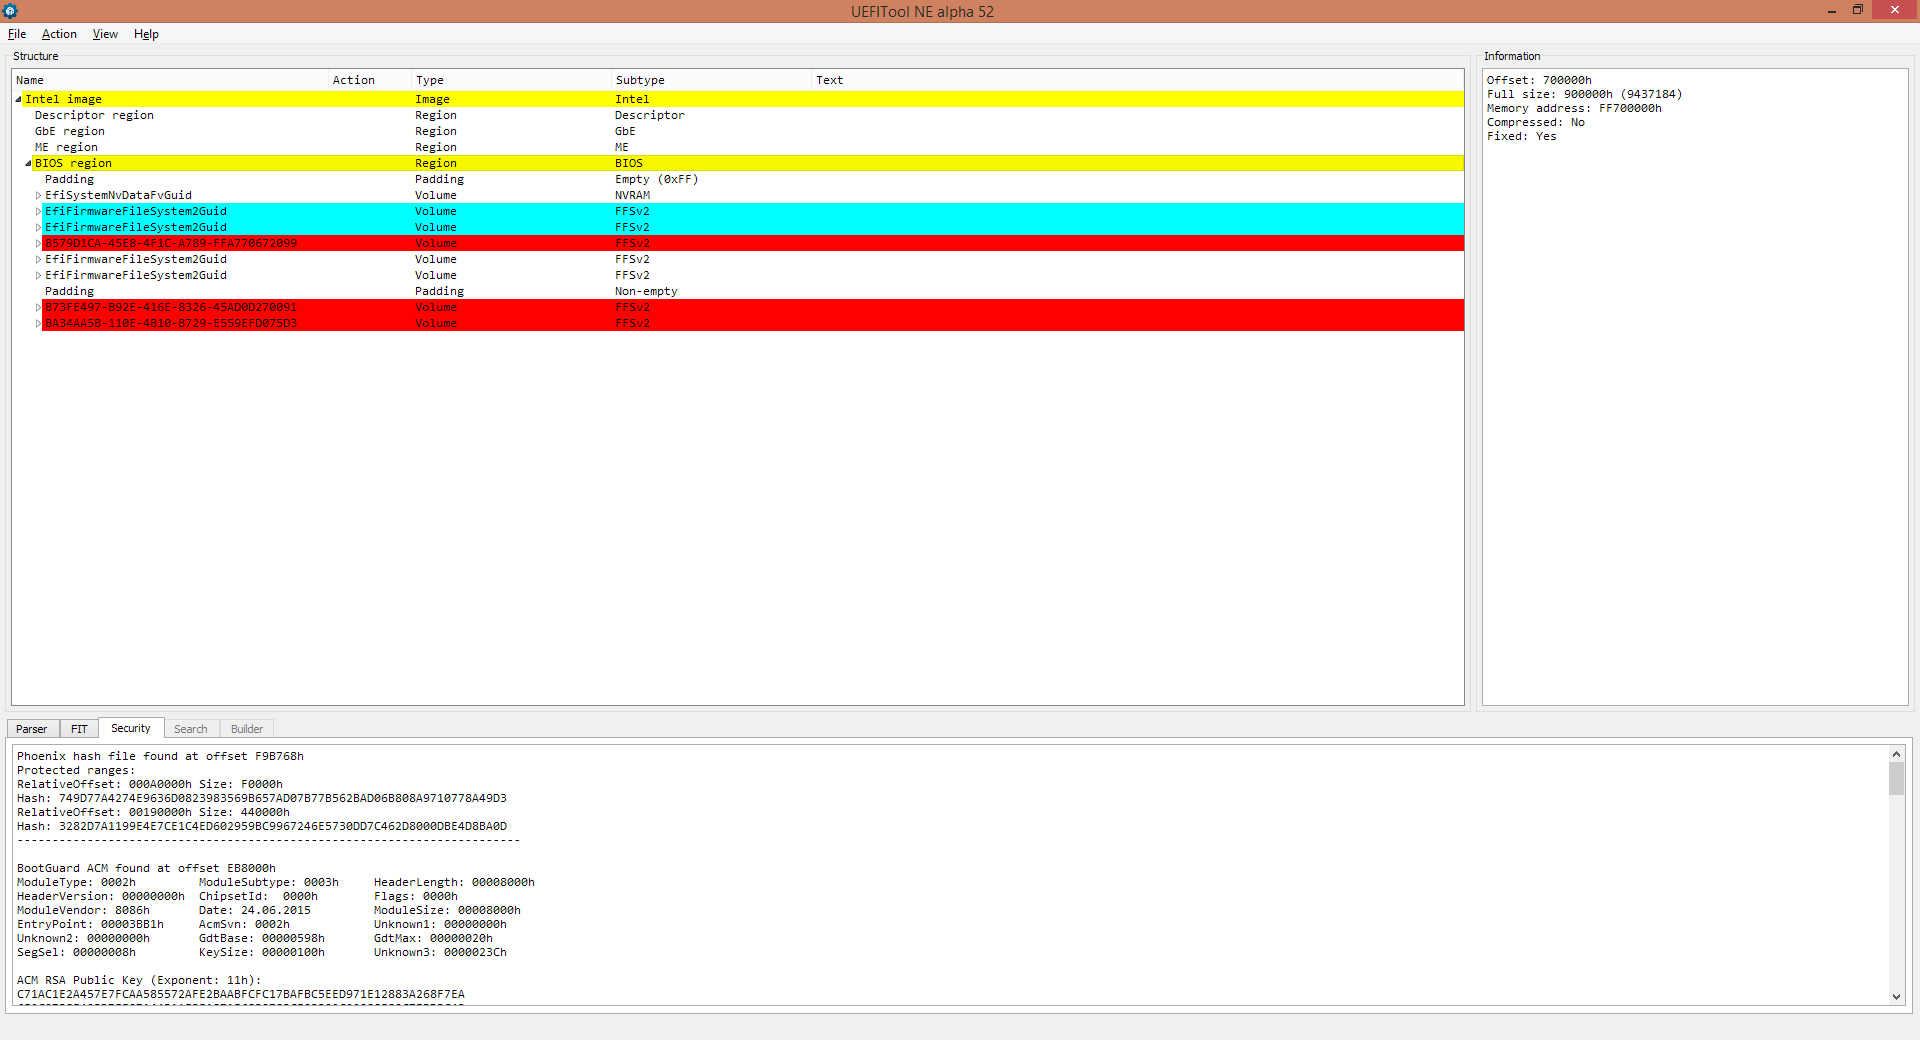Click the Action column header
This screenshot has width=1920, height=1040.
click(370, 80)
